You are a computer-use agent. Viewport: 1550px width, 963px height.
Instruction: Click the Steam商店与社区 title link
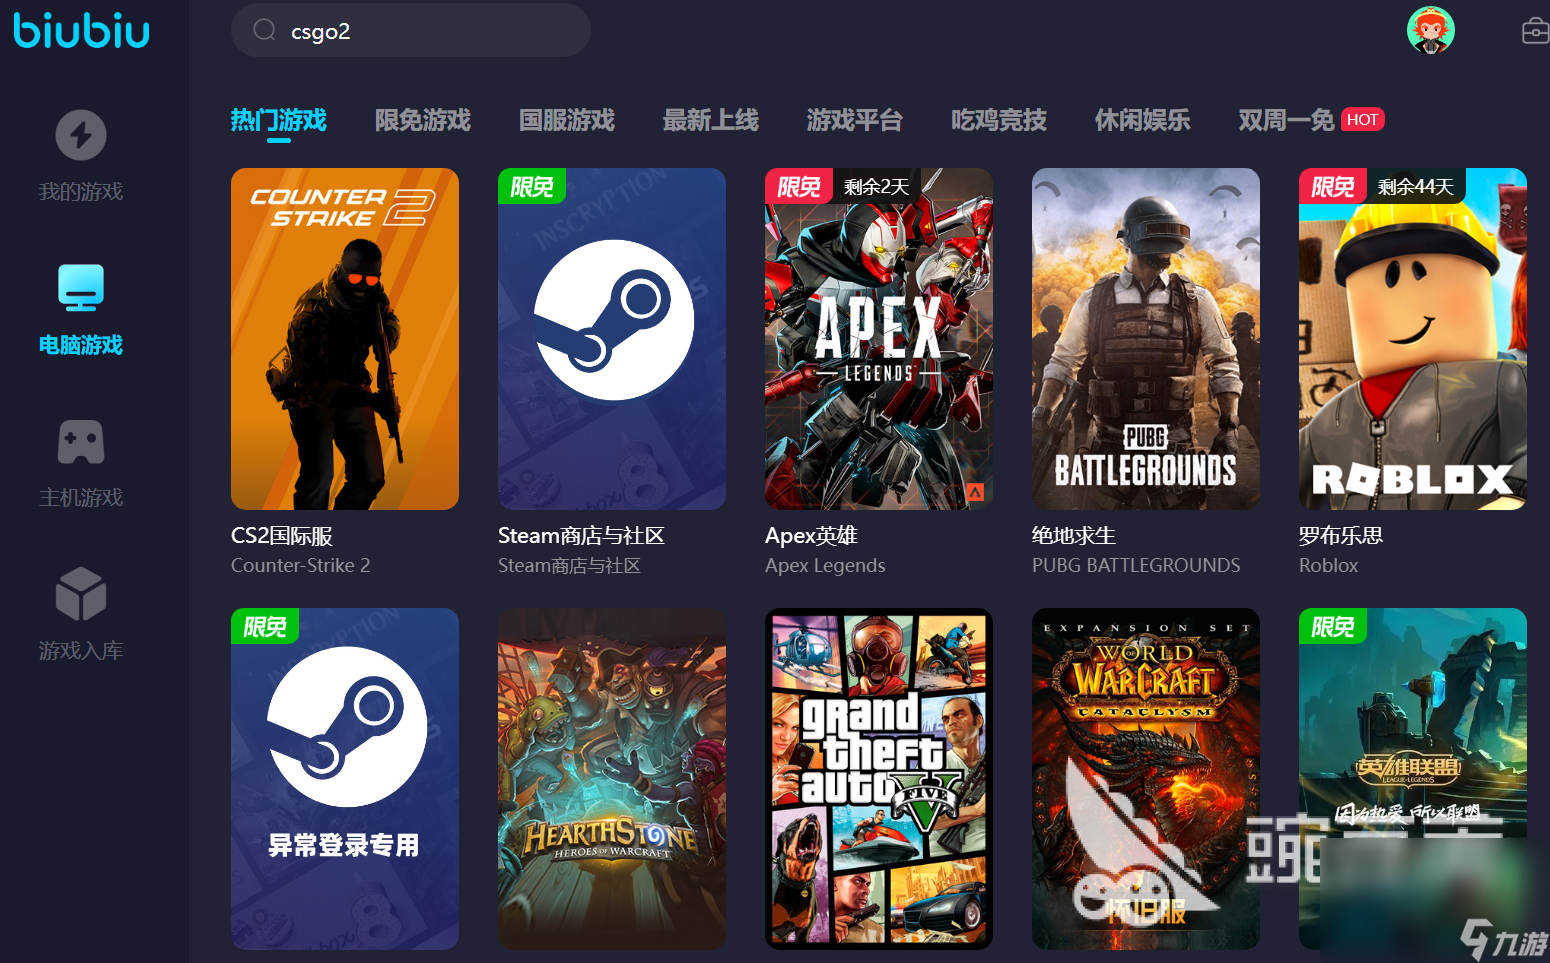[x=581, y=536]
